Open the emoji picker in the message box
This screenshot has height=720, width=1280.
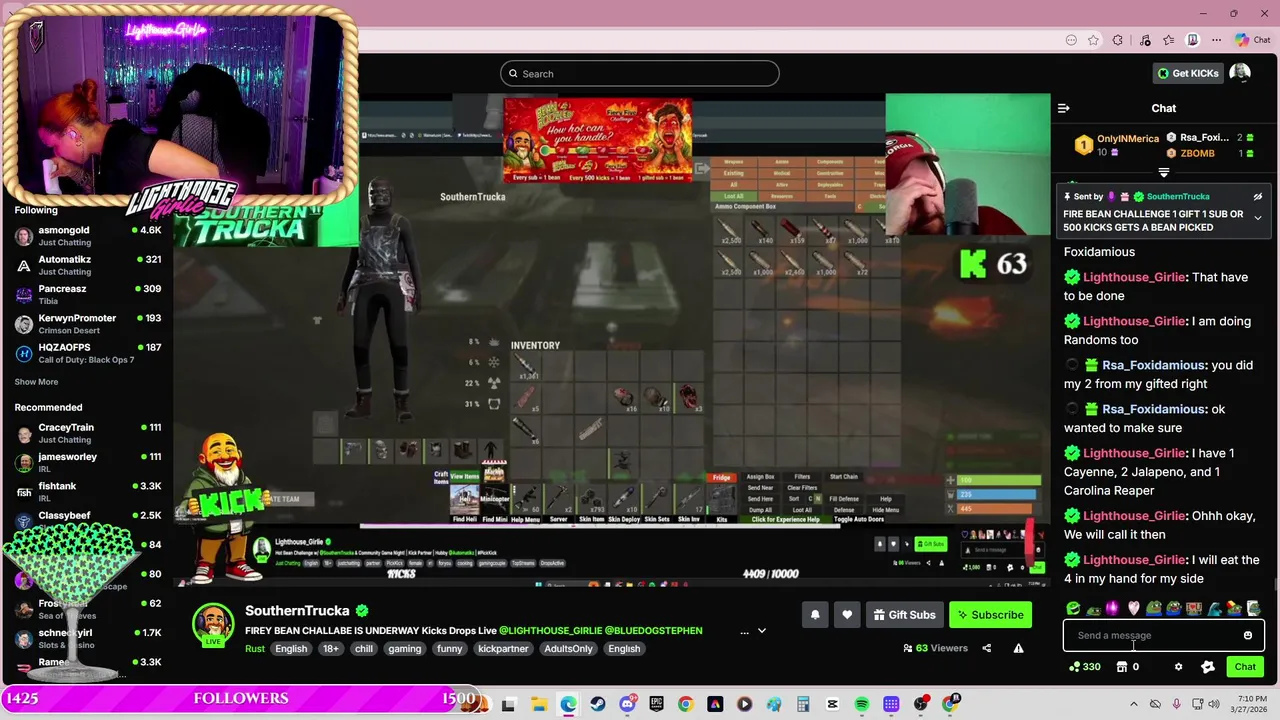pos(1247,635)
